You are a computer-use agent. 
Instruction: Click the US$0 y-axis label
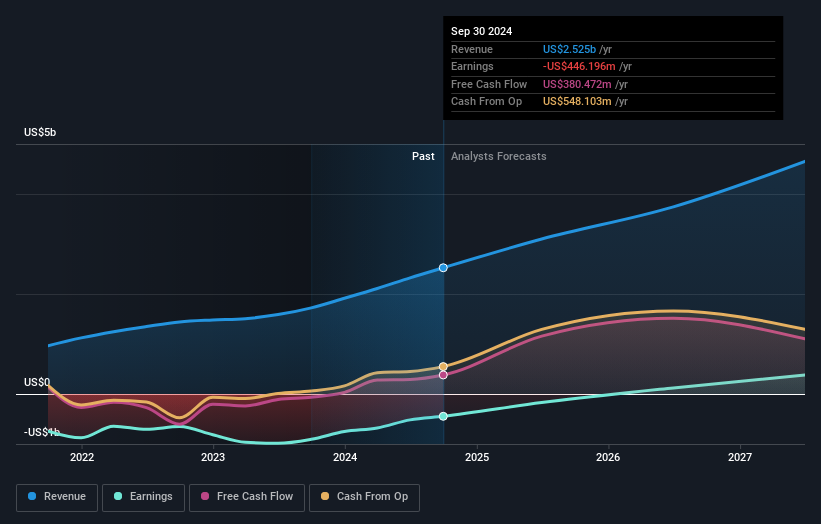point(37,382)
